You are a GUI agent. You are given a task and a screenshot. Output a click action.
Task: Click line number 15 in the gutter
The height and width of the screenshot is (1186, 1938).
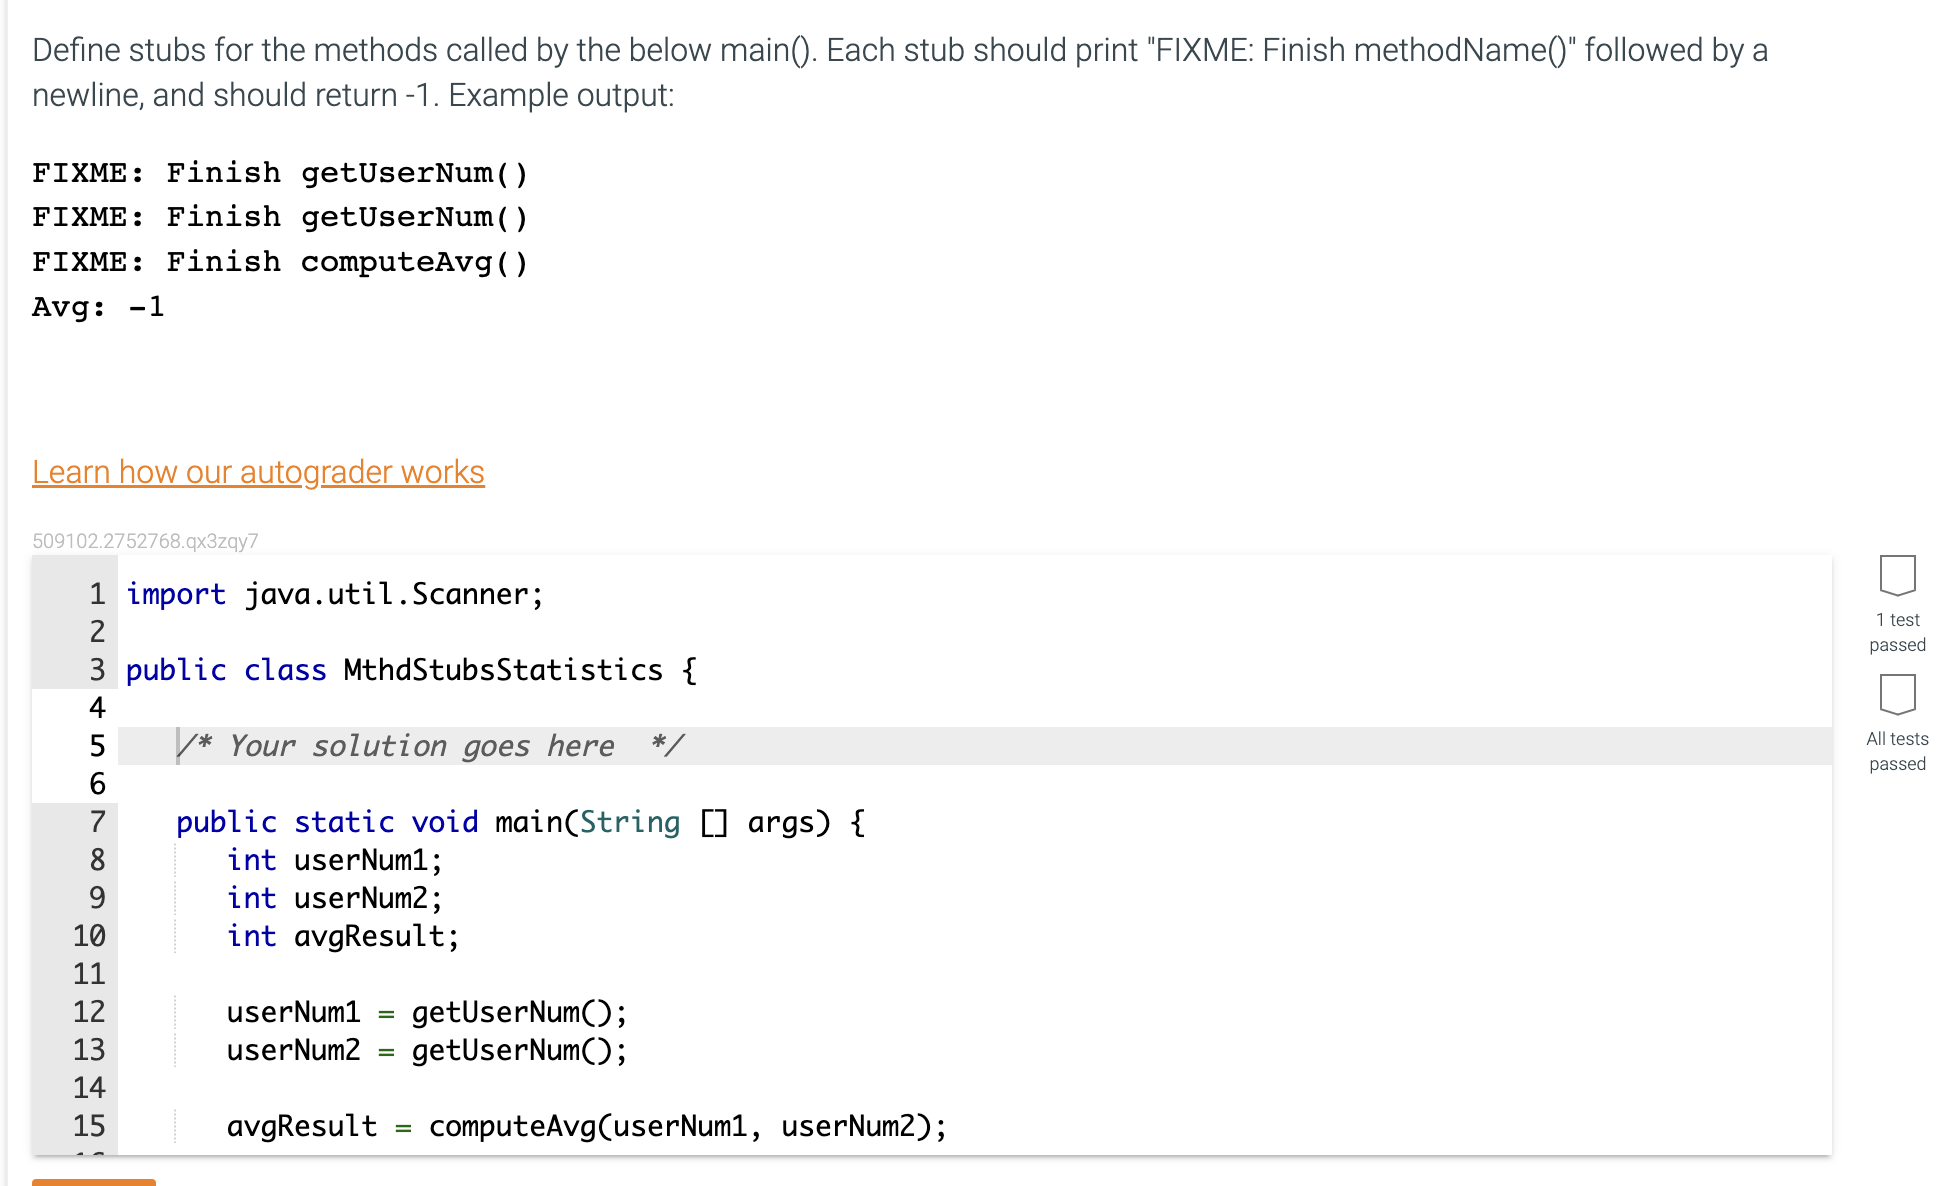(88, 1125)
